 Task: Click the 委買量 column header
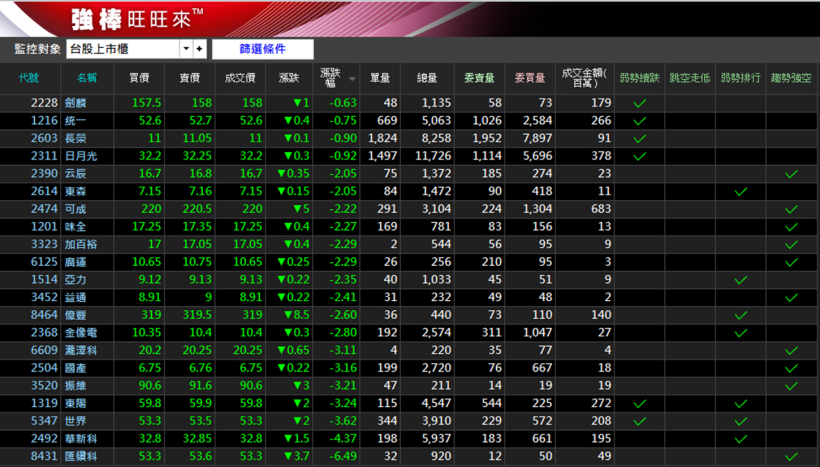point(530,78)
